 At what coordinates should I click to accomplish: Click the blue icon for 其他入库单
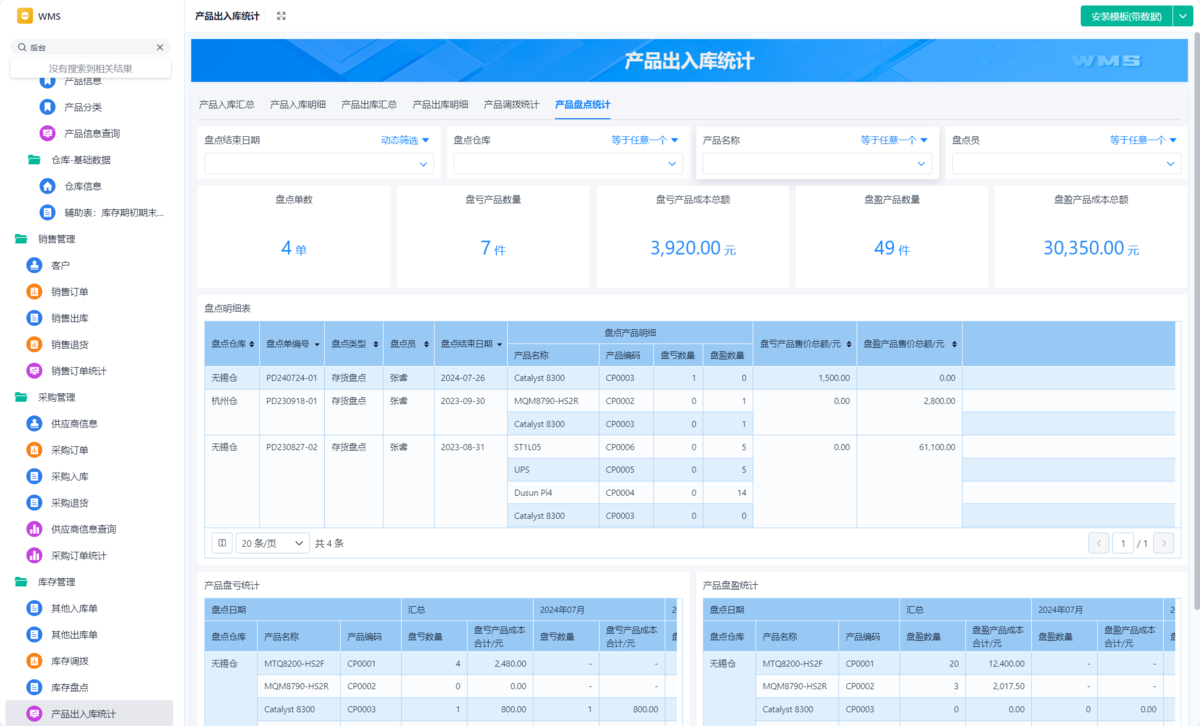click(x=34, y=608)
